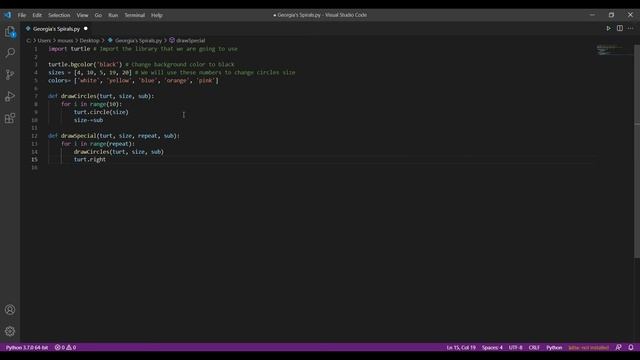The image size is (640, 360).
Task: Click 'turt.circle(size)' line
Action: coord(101,112)
